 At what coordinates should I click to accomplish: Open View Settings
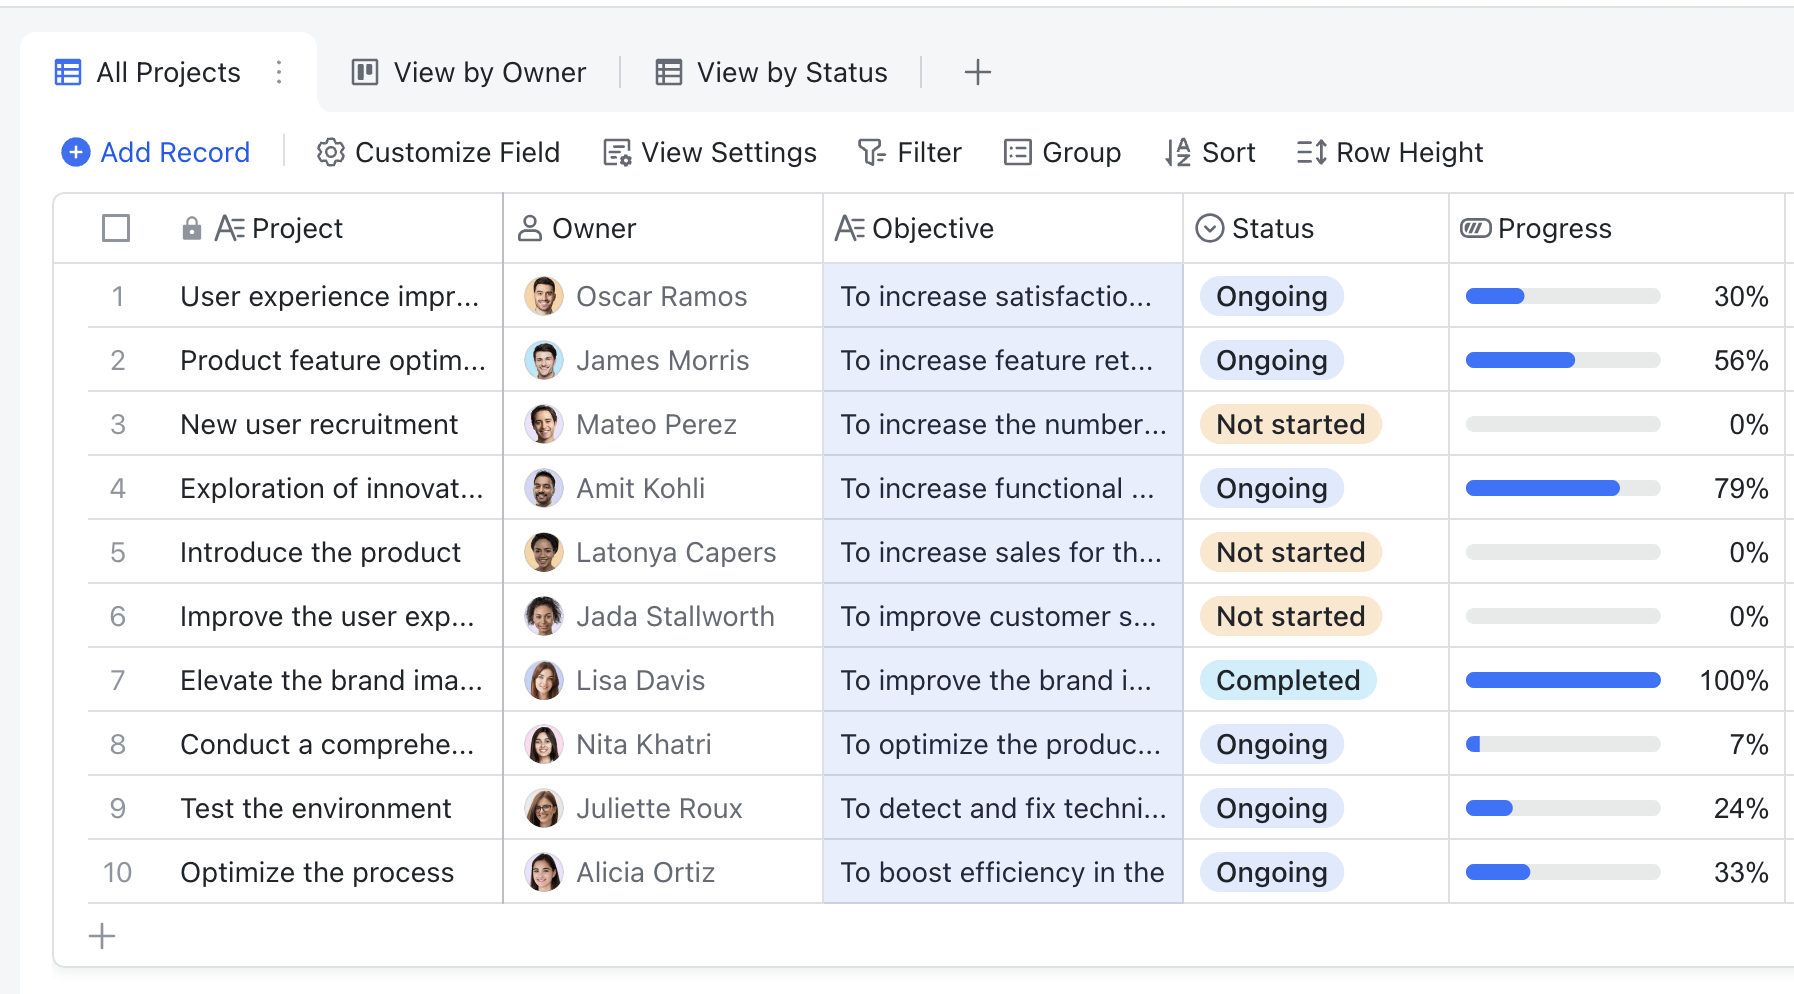click(x=710, y=152)
